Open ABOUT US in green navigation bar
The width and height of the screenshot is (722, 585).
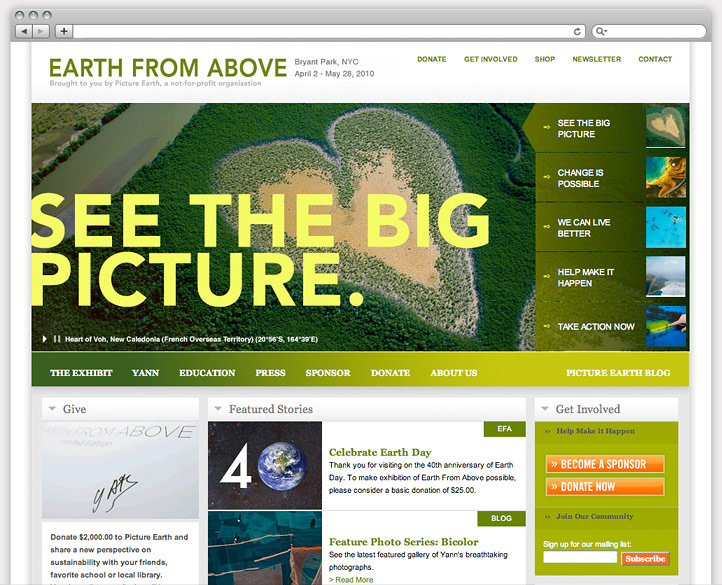pyautogui.click(x=454, y=373)
